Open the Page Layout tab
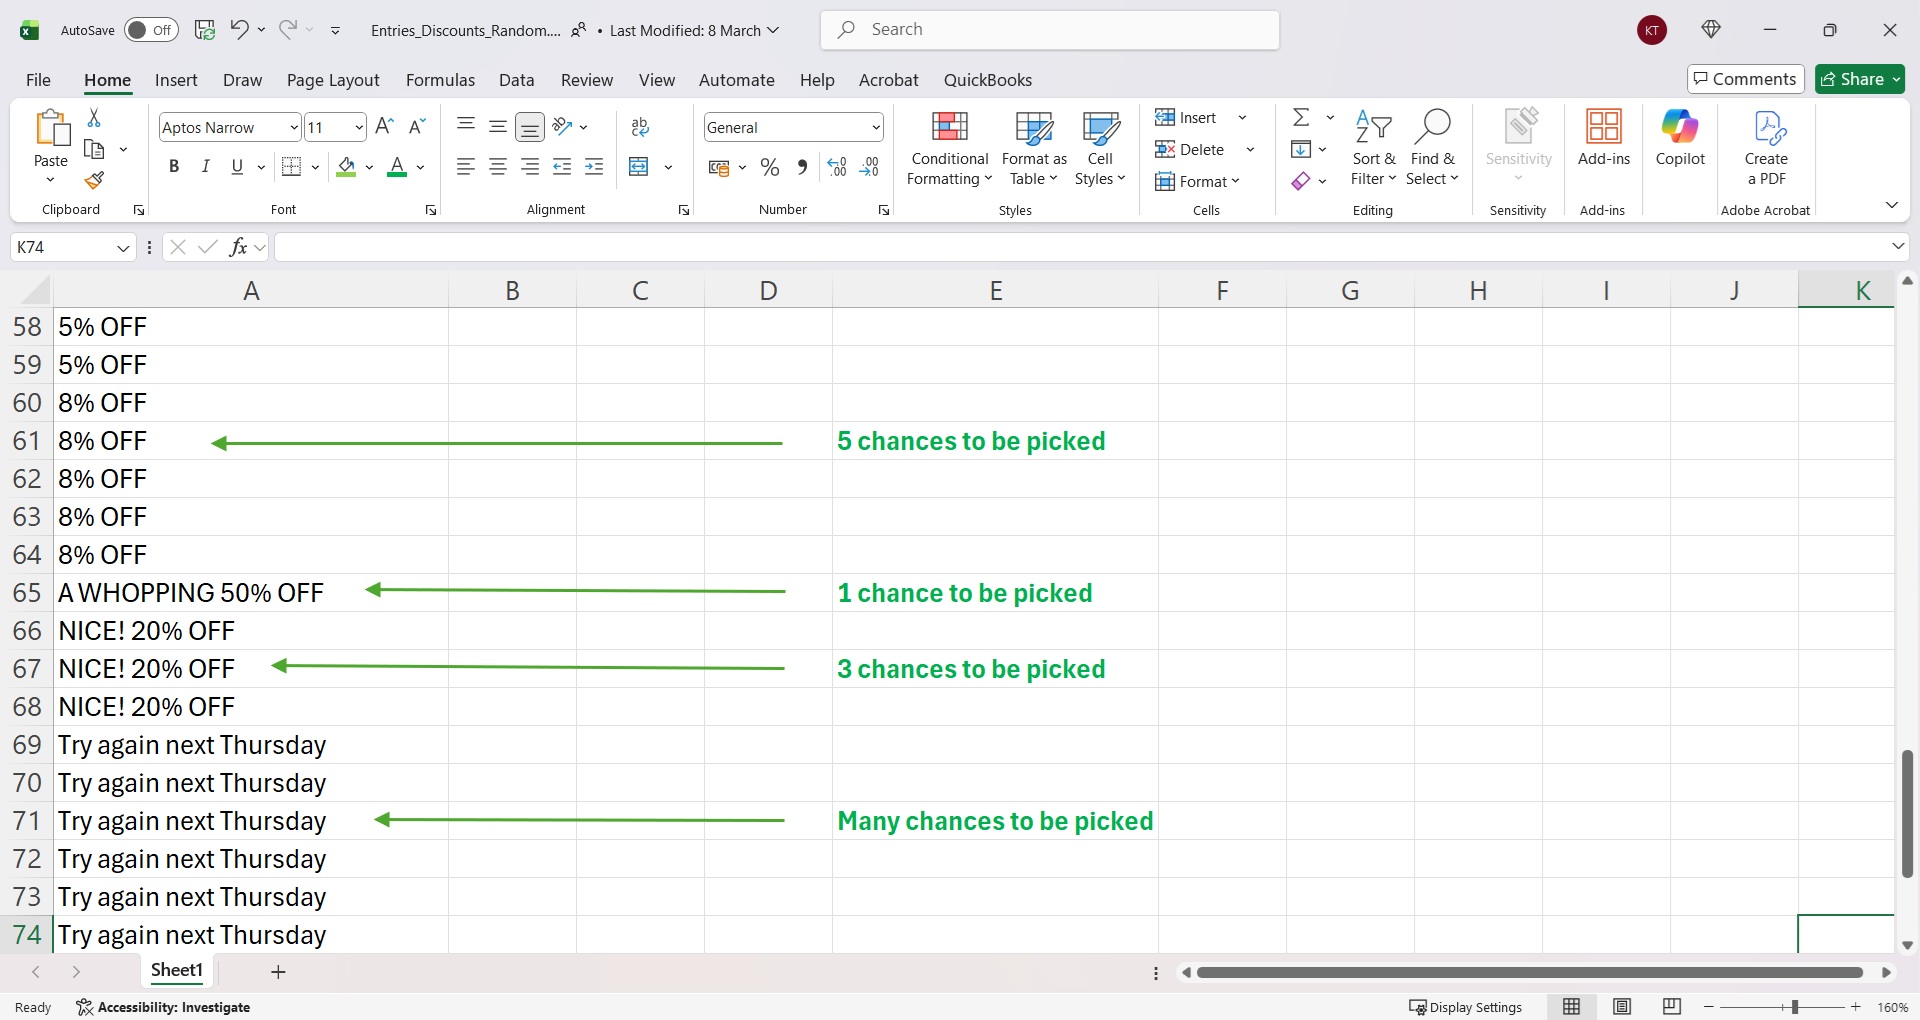1920x1020 pixels. click(x=332, y=80)
